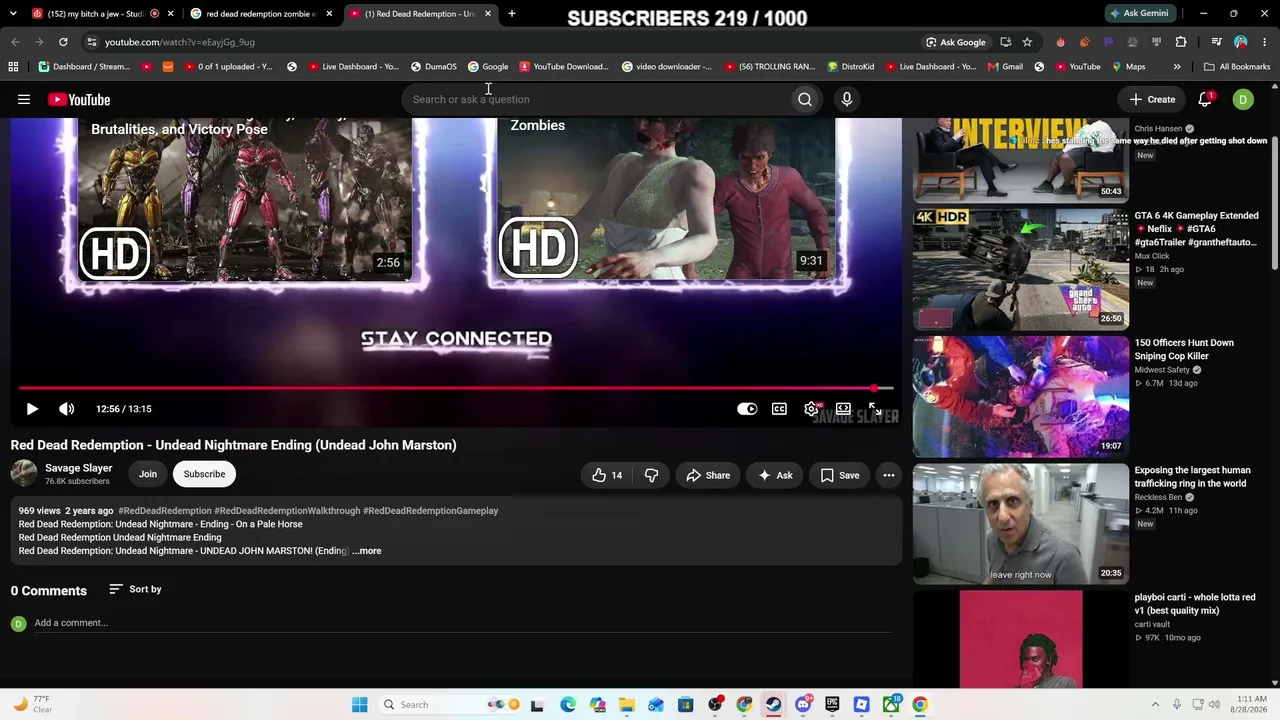Open the Chrome three-dot menu
The image size is (1280, 720).
tap(1265, 42)
